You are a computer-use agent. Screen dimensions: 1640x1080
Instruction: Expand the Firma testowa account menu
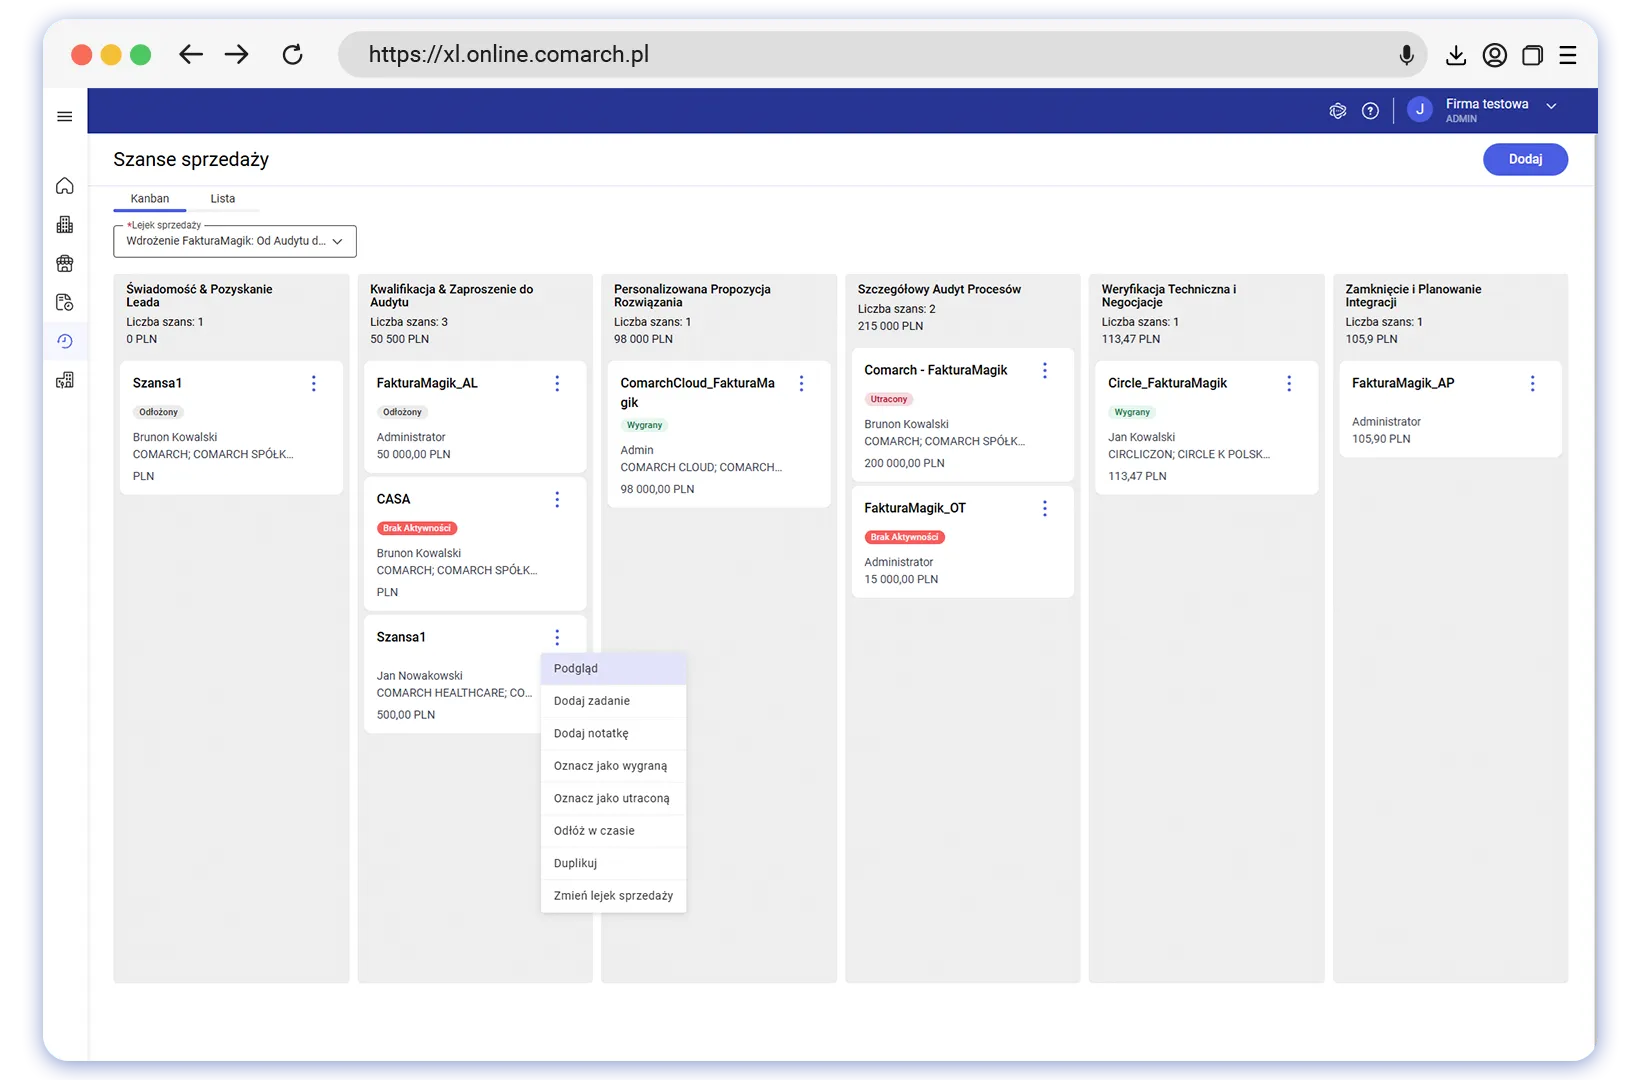click(1551, 106)
